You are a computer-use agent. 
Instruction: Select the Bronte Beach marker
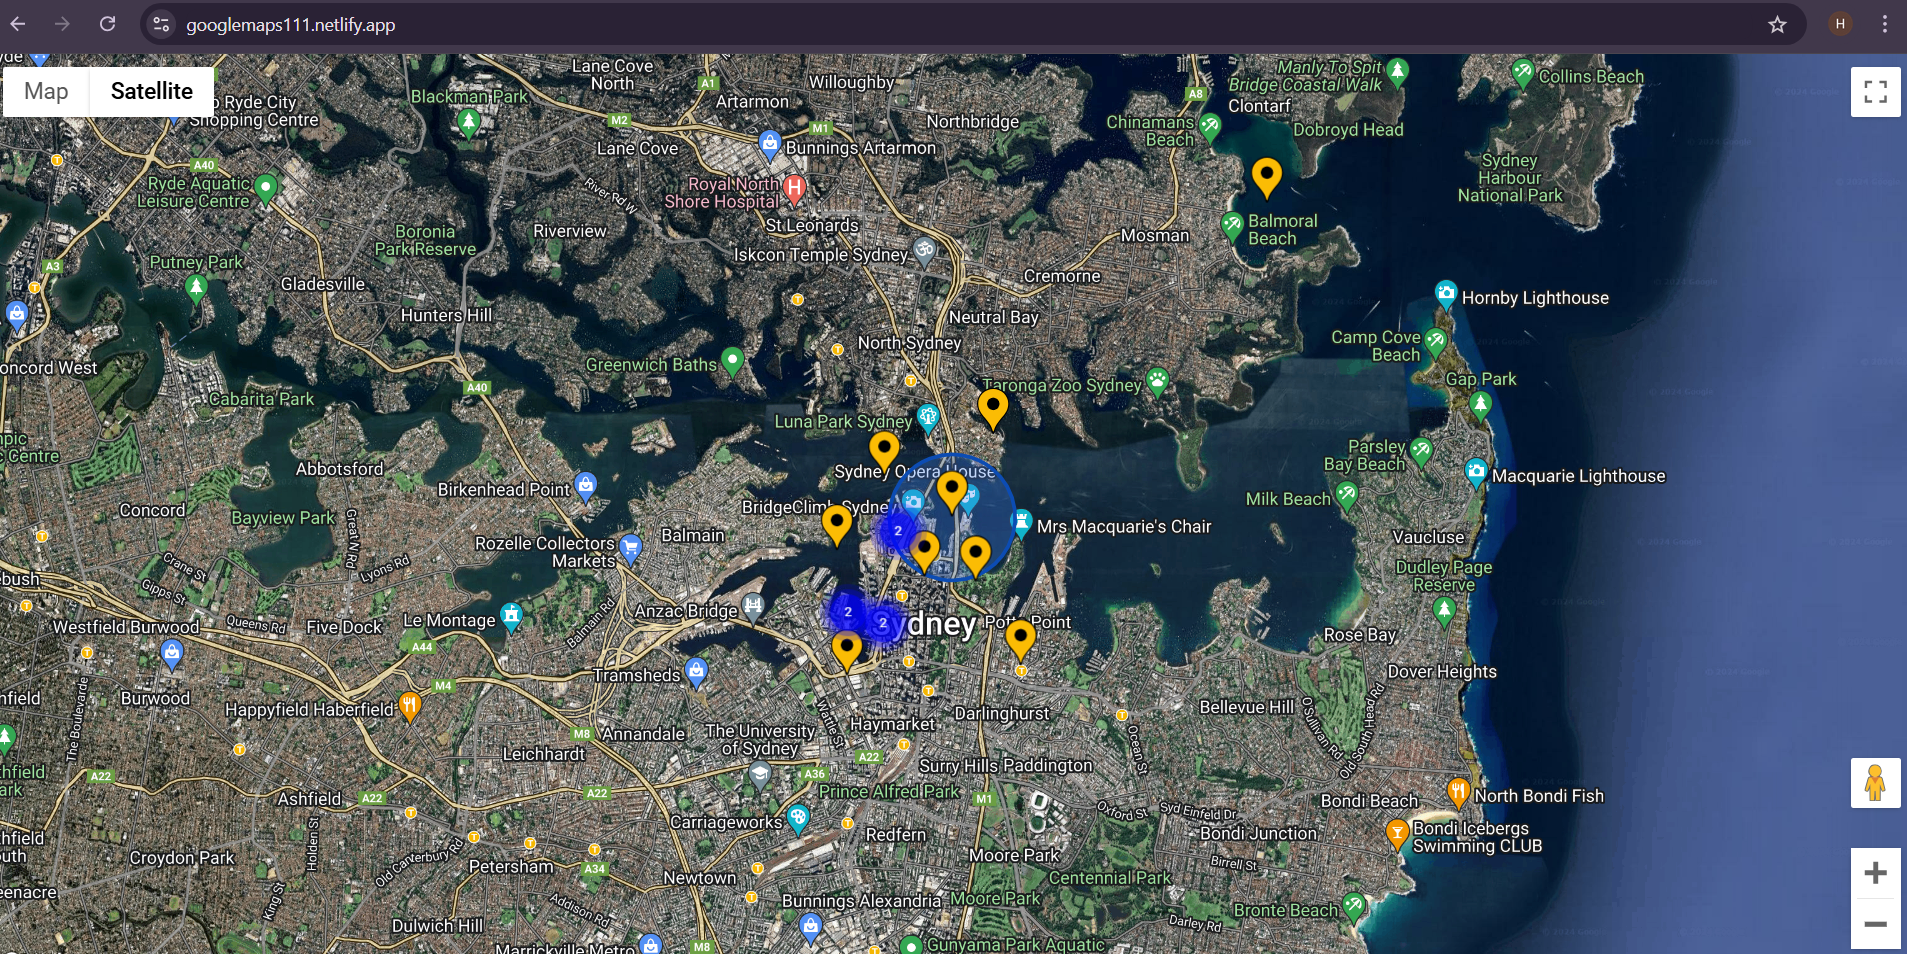pos(1354,907)
